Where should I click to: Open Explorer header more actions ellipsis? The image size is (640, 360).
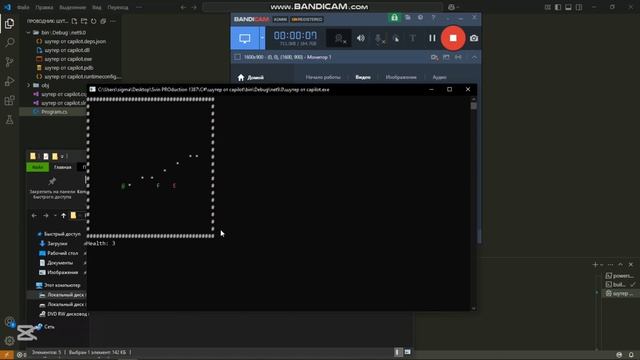[x=113, y=21]
